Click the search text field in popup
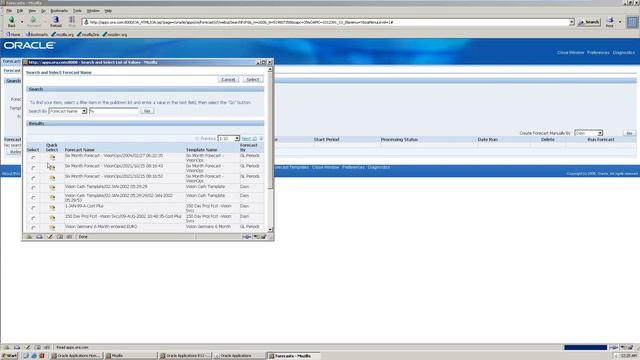Screen dimensions: 640x360 pyautogui.click(x=114, y=111)
